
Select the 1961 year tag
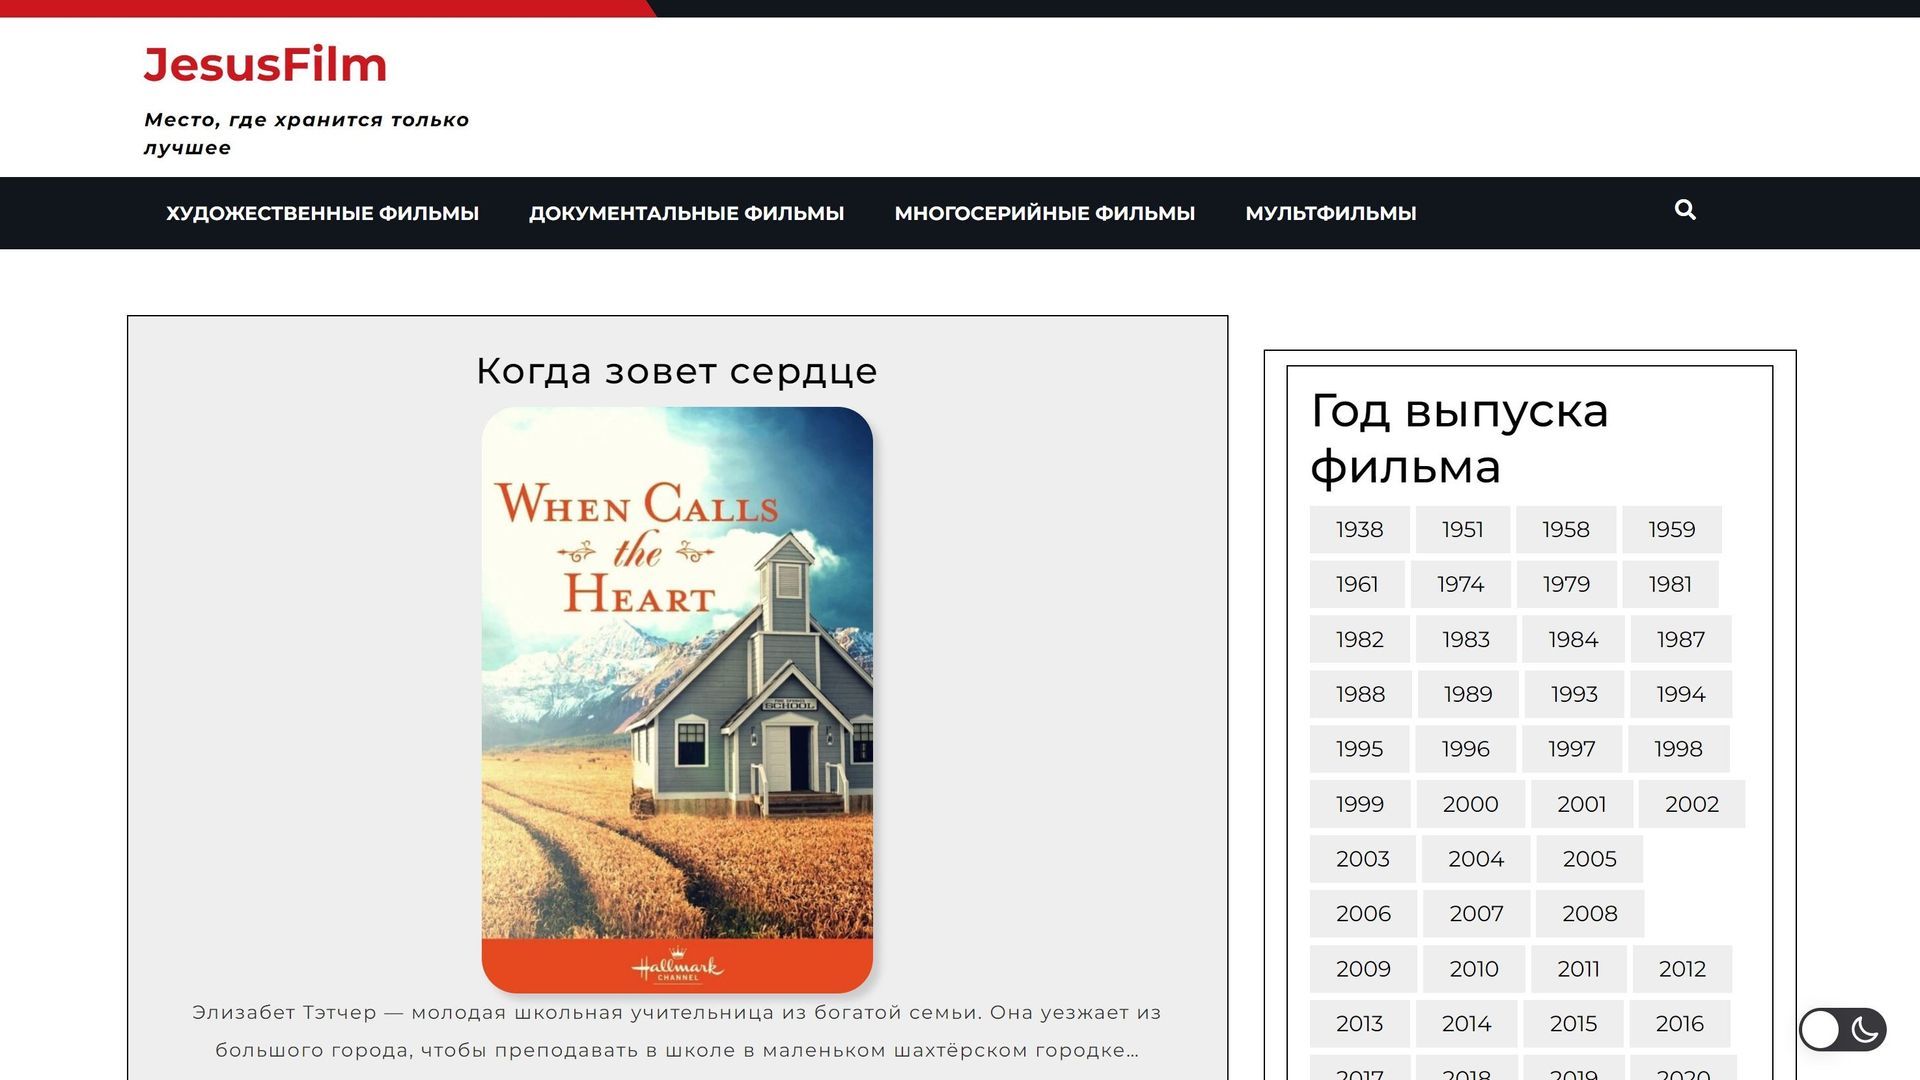[1357, 584]
